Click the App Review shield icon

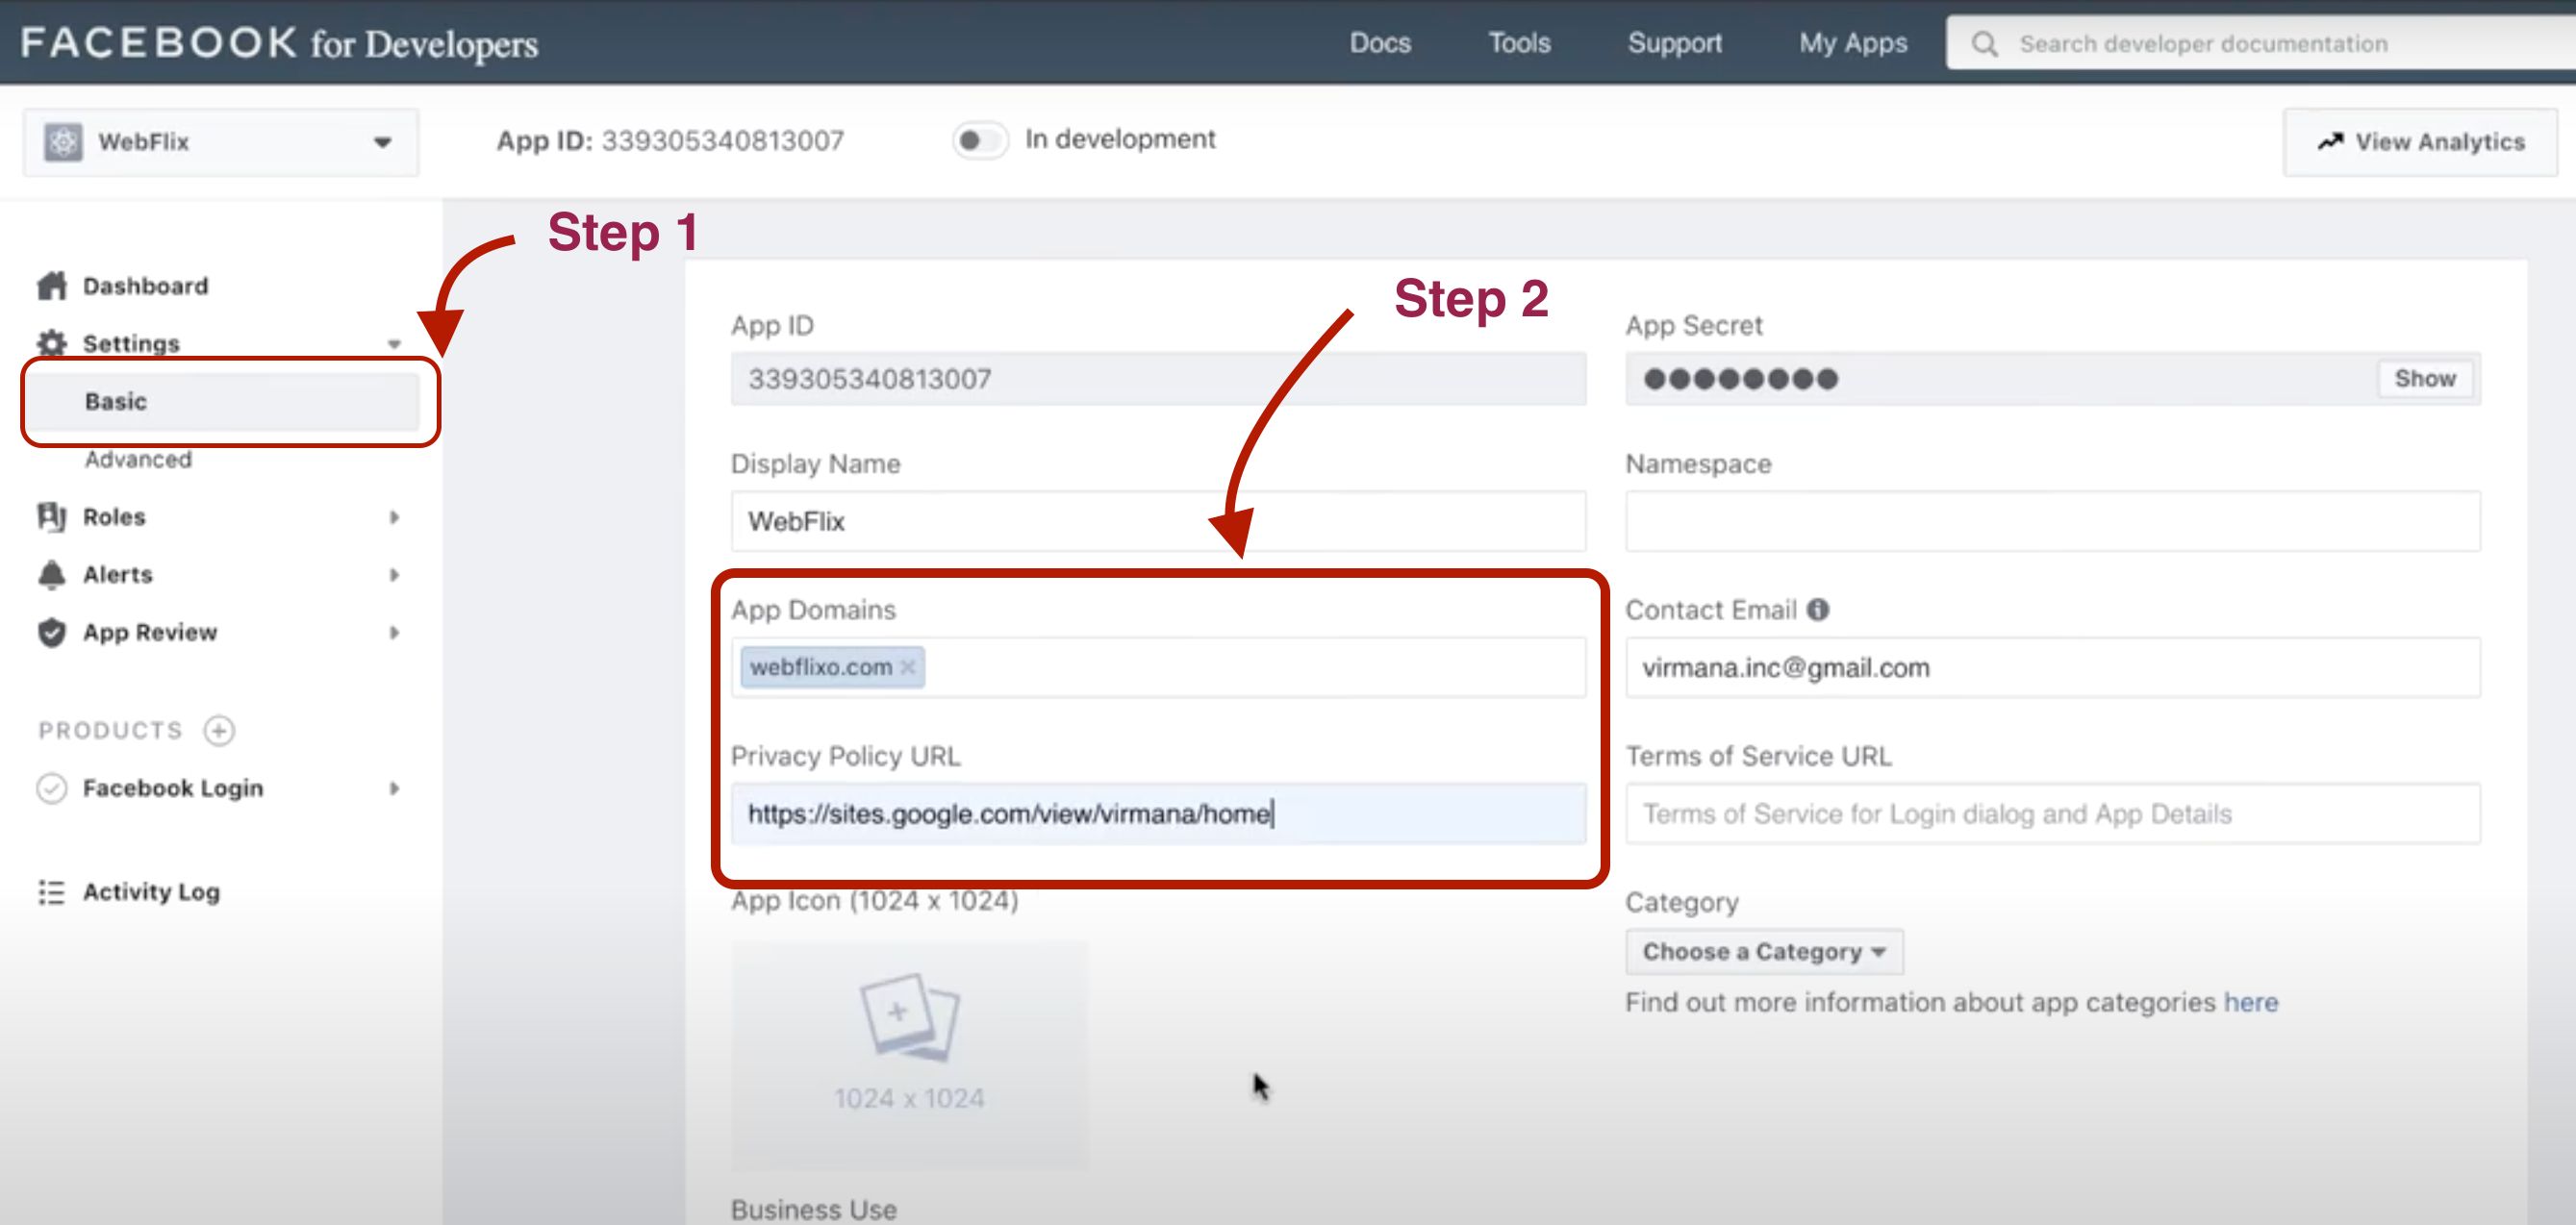(x=52, y=633)
